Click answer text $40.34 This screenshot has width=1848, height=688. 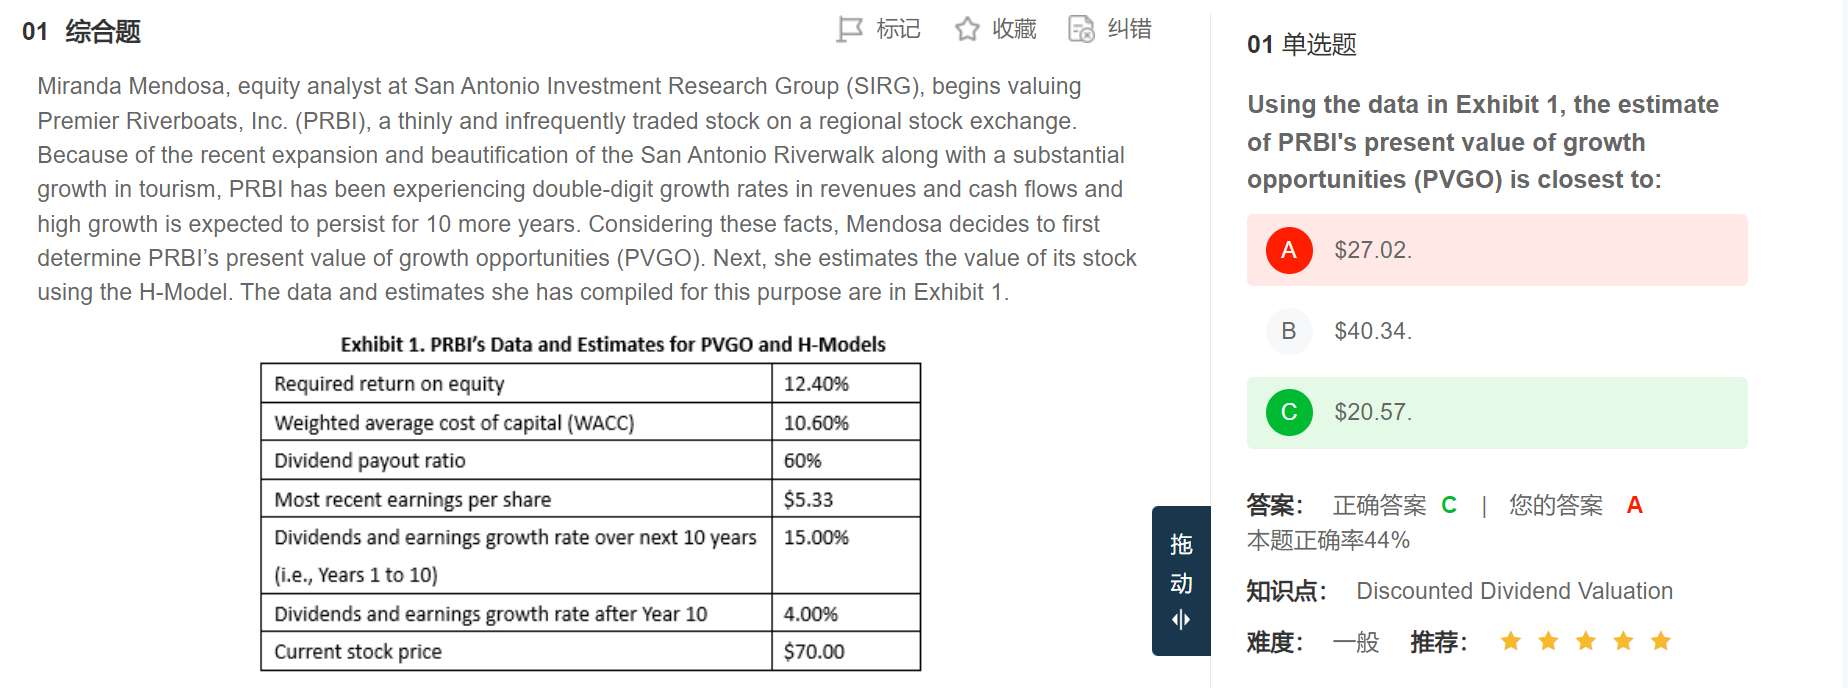(1373, 331)
